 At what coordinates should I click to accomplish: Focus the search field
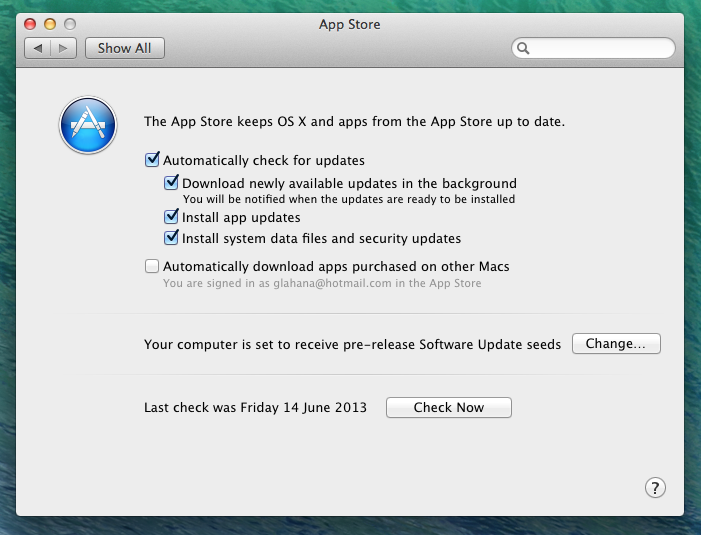pyautogui.click(x=593, y=48)
